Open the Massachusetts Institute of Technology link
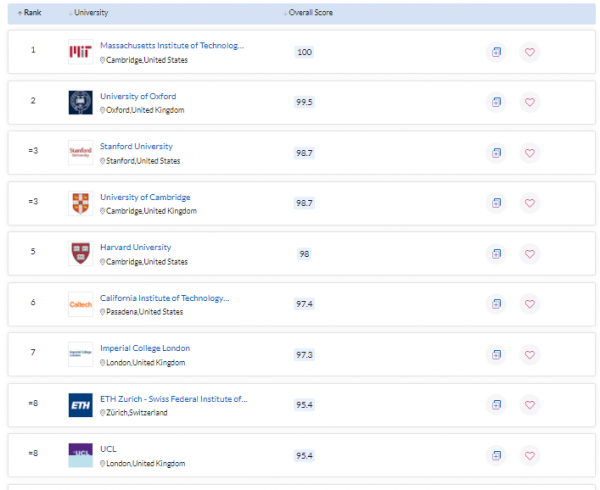This screenshot has height=490, width=600. [x=171, y=46]
